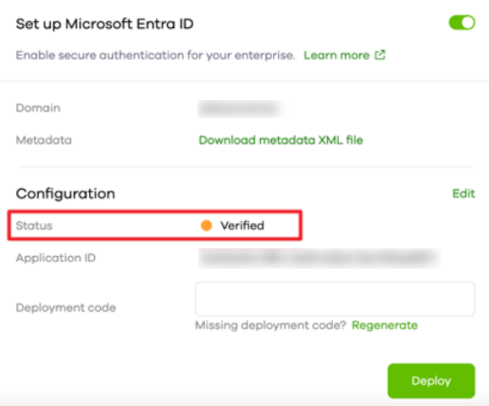The image size is (489, 406).
Task: Click the orange status dot indicator
Action: click(206, 225)
